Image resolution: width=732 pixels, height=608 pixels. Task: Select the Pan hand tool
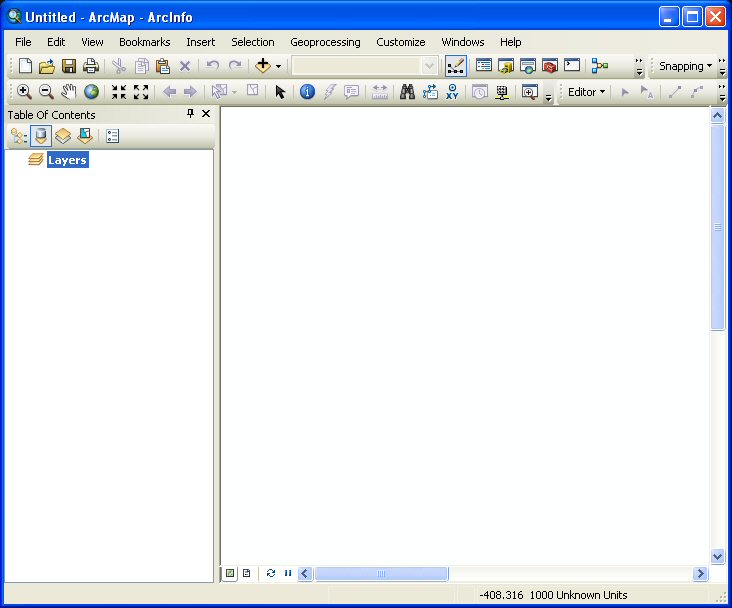tap(69, 92)
